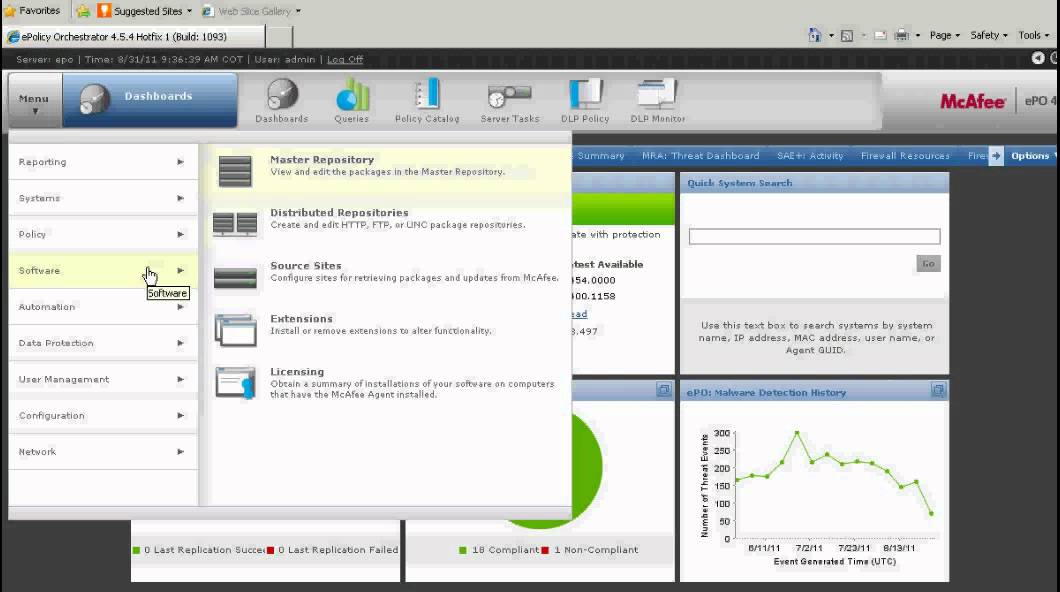The width and height of the screenshot is (1060, 592).
Task: Open the Page dropdown menu
Action: (944, 35)
